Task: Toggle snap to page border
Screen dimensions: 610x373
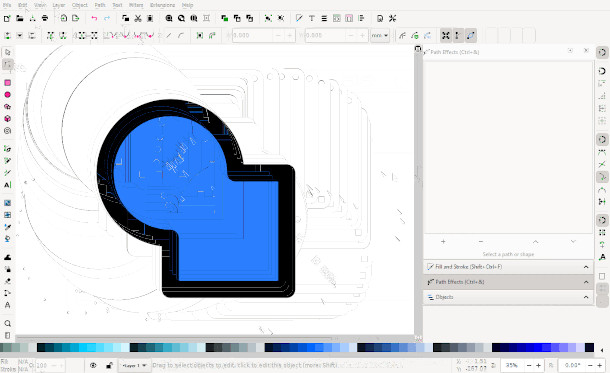Action: tap(602, 276)
